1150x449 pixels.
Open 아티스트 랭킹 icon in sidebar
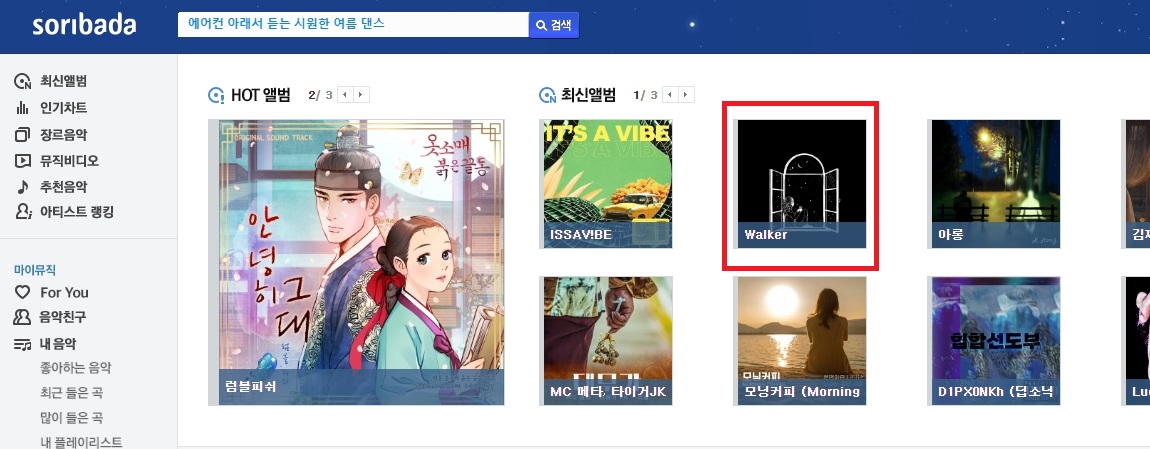(x=23, y=212)
